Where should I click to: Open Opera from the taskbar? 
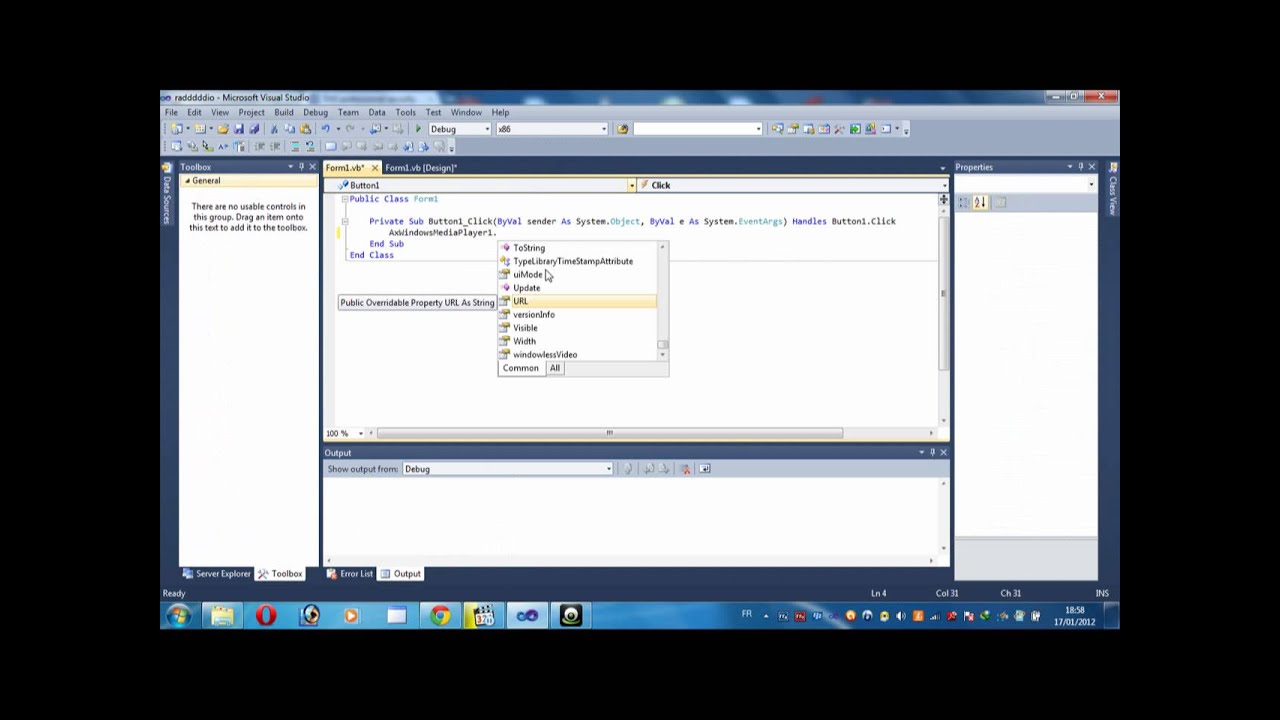pos(266,616)
